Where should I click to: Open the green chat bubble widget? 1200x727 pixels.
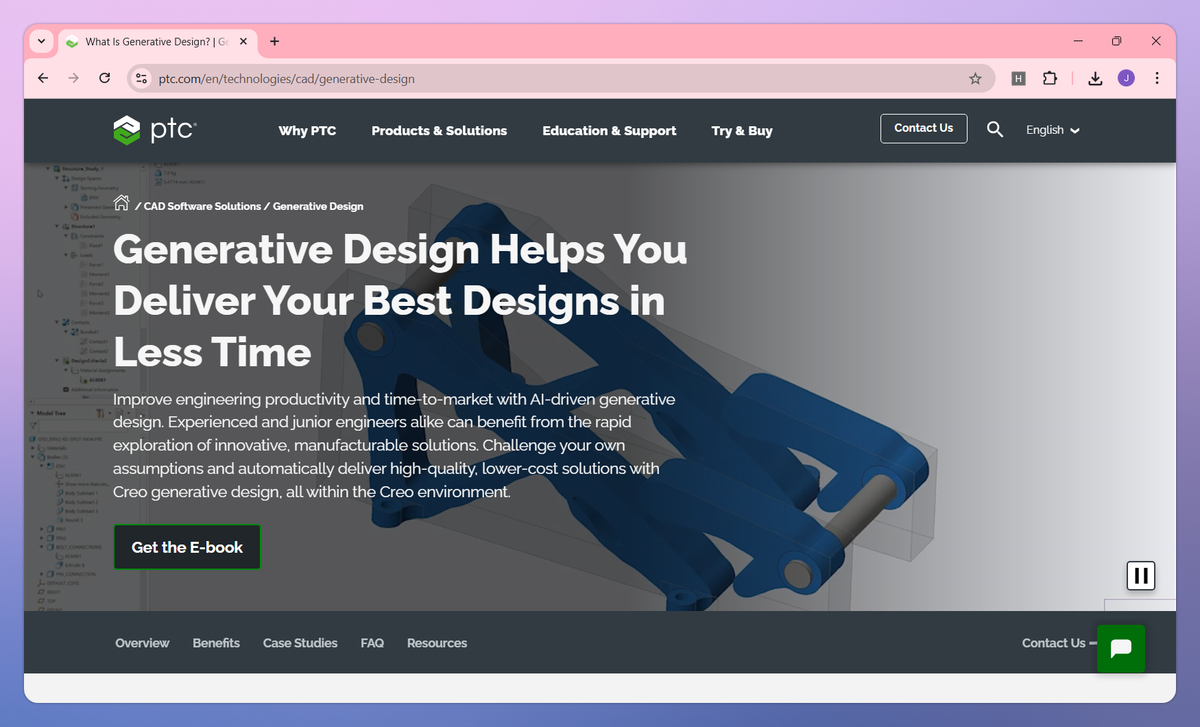coord(1120,649)
